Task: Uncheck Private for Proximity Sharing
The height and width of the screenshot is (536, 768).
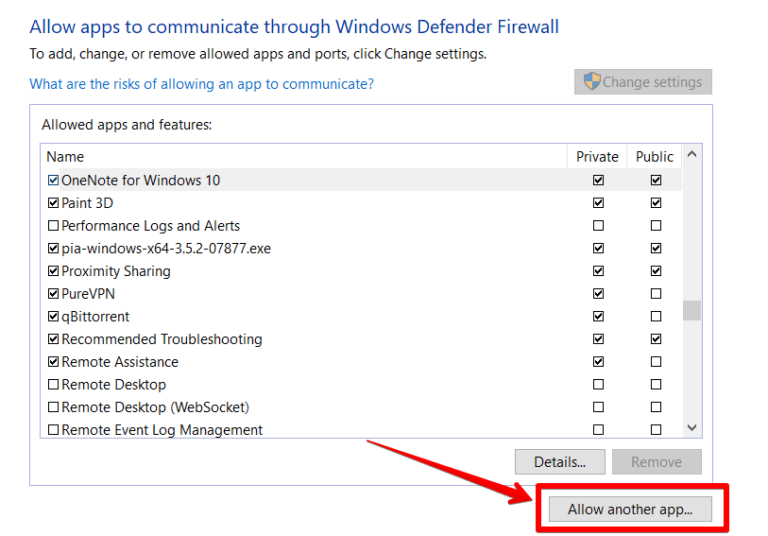Action: [598, 271]
